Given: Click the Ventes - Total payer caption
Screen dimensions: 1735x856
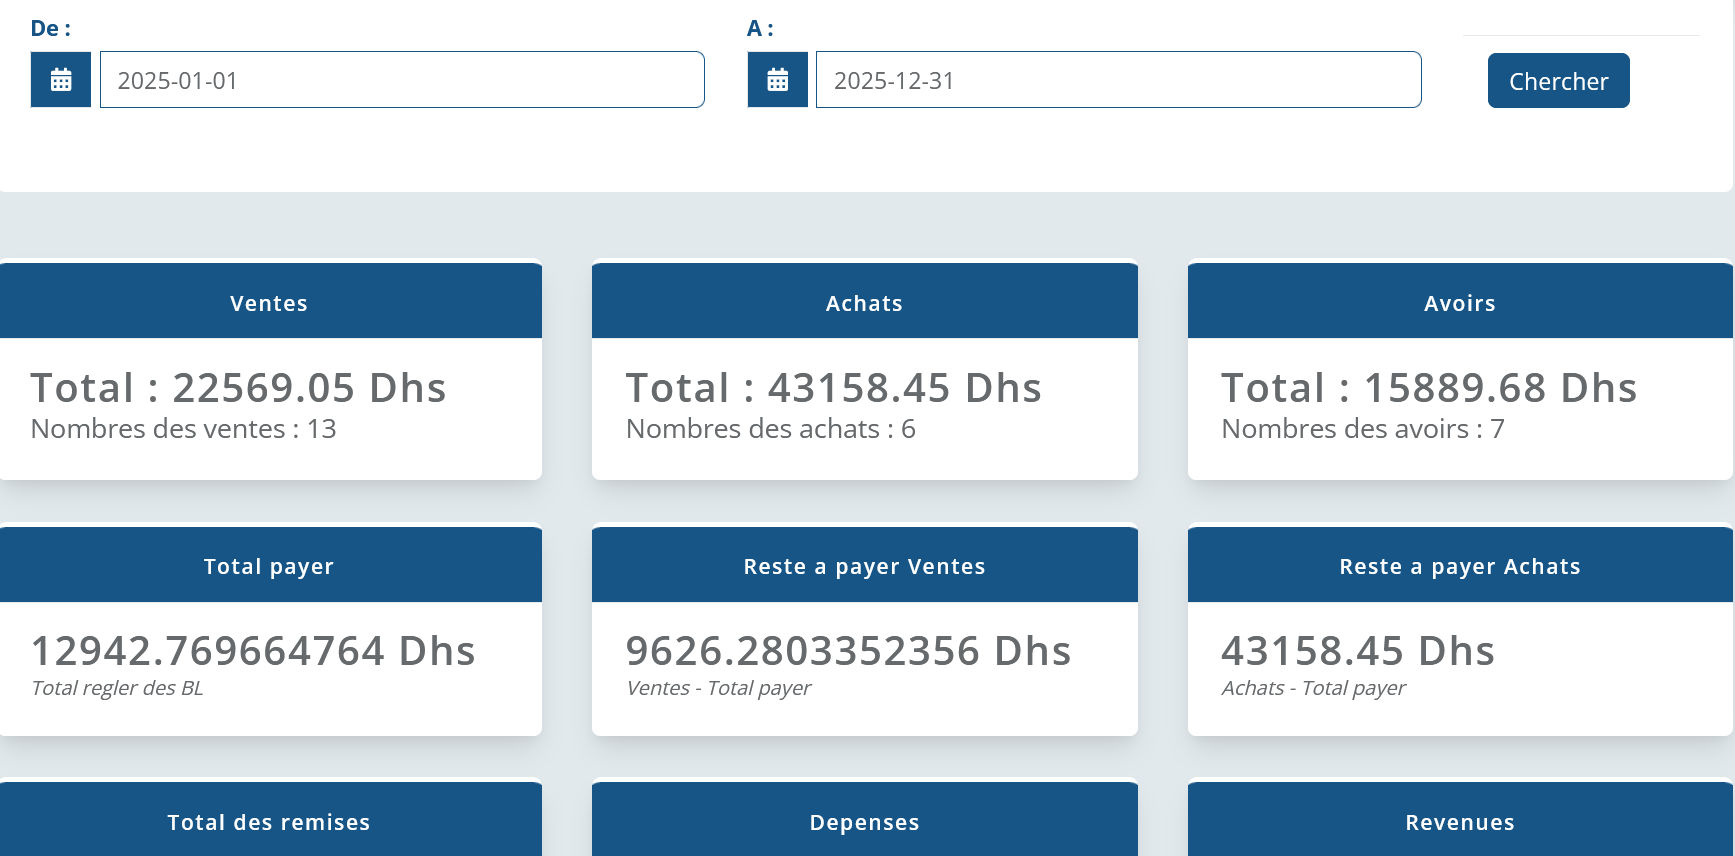Looking at the screenshot, I should point(718,688).
